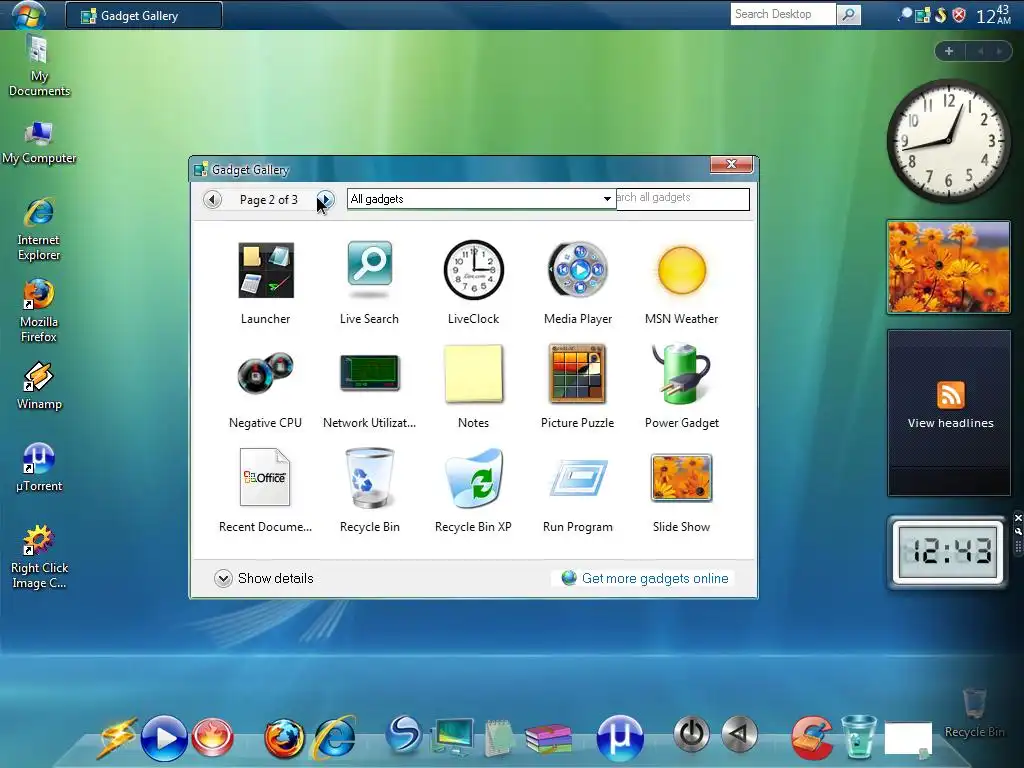
Task: Open Firefox icon in dock
Action: tap(284, 739)
